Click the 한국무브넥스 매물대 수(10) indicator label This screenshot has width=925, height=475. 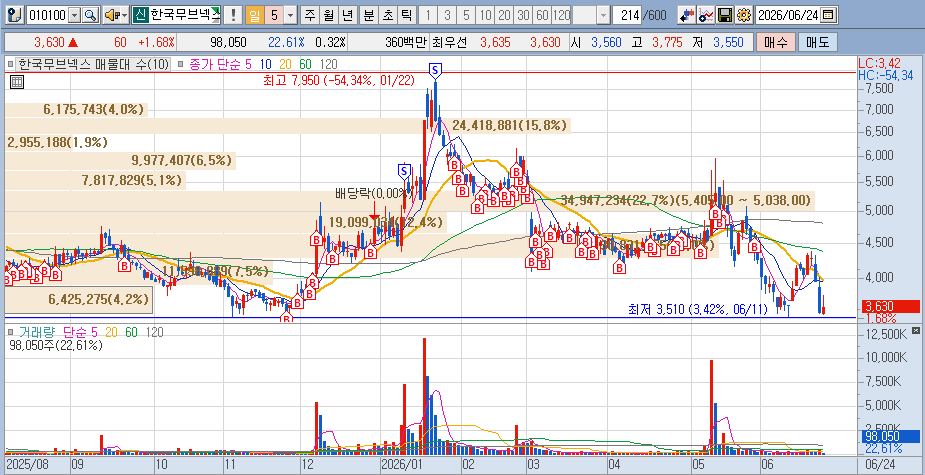coord(93,63)
